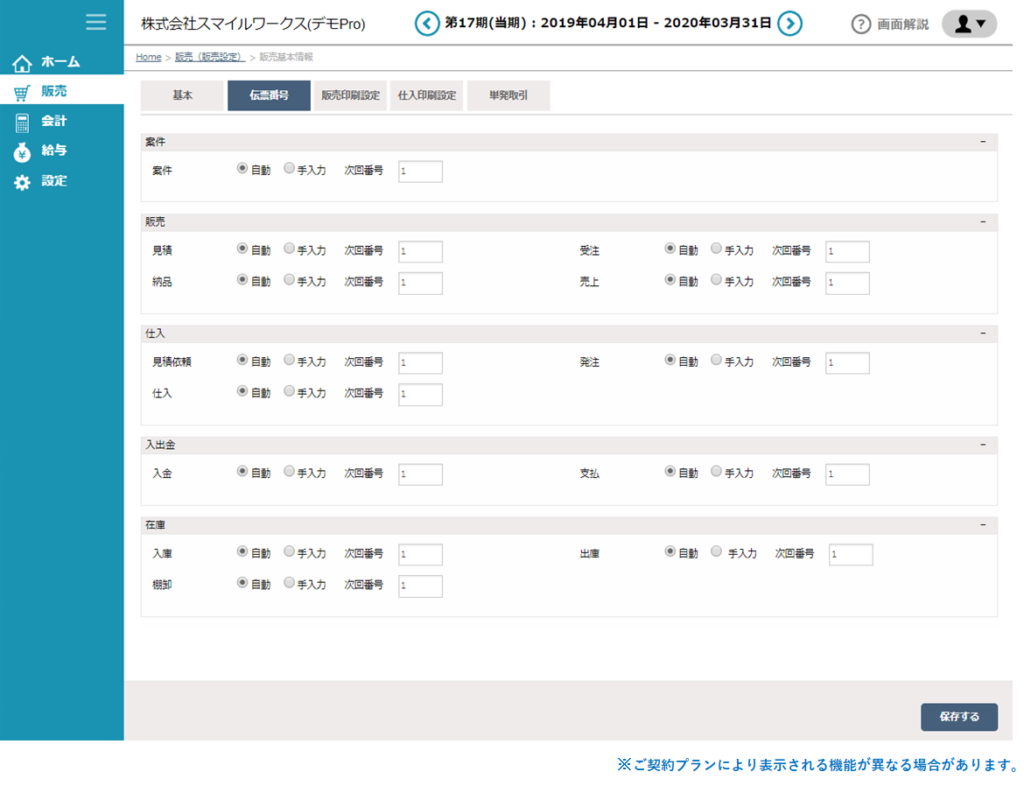
Task: Click the 受注 次回番号 input field
Action: [848, 252]
